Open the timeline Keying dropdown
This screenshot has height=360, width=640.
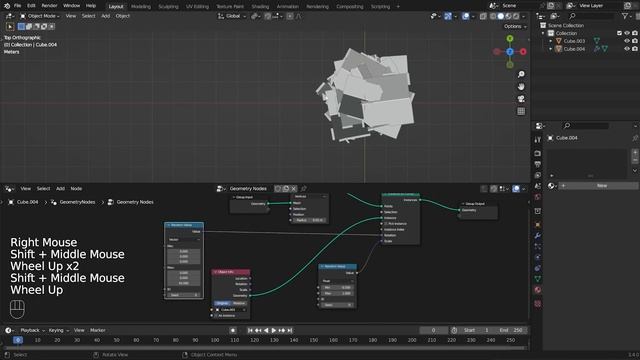[x=59, y=330]
